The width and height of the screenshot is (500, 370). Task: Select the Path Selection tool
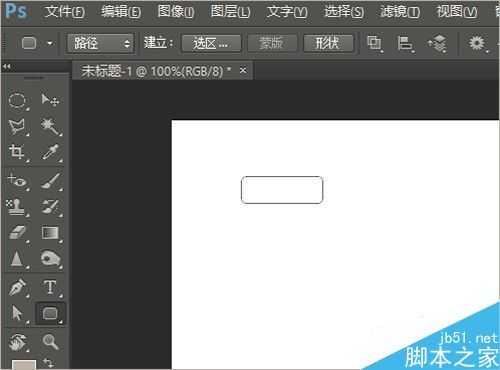(x=17, y=314)
